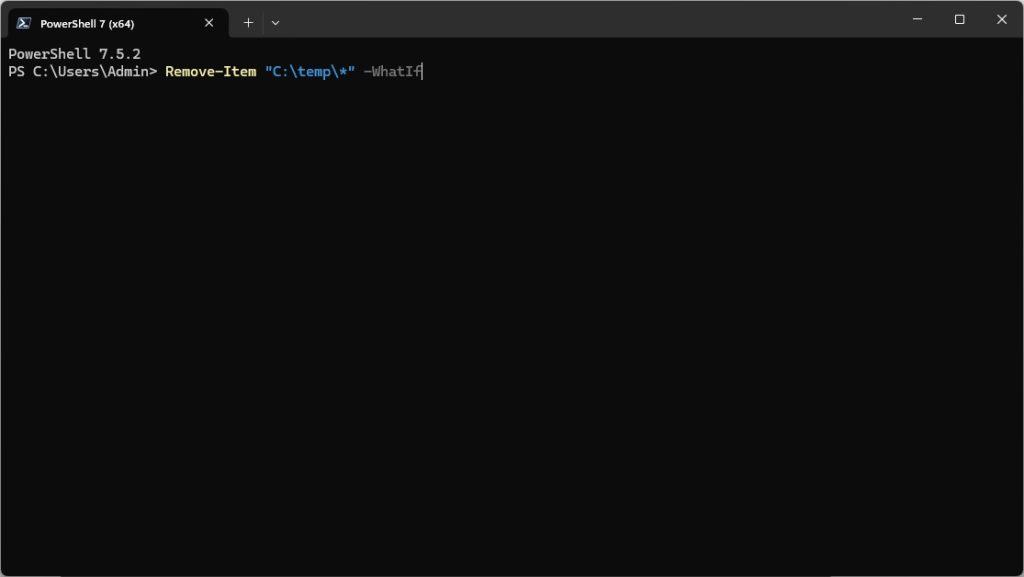
Task: Click the "C:\temp\*" path string
Action: [x=310, y=71]
